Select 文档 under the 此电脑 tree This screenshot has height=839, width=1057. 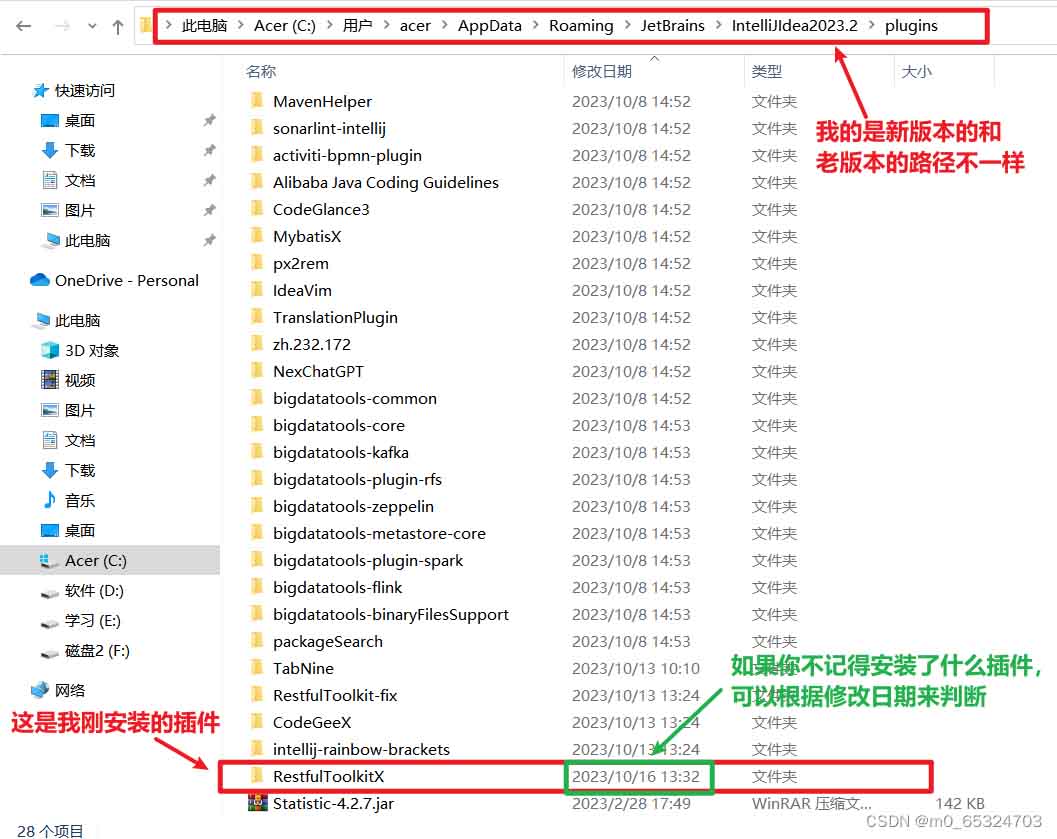(x=80, y=441)
